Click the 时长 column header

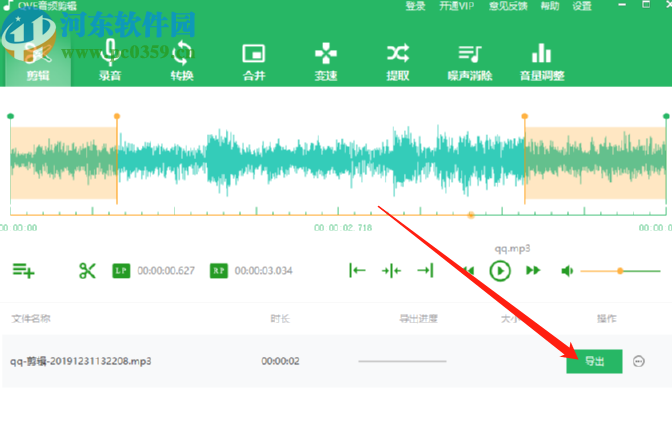coord(280,319)
